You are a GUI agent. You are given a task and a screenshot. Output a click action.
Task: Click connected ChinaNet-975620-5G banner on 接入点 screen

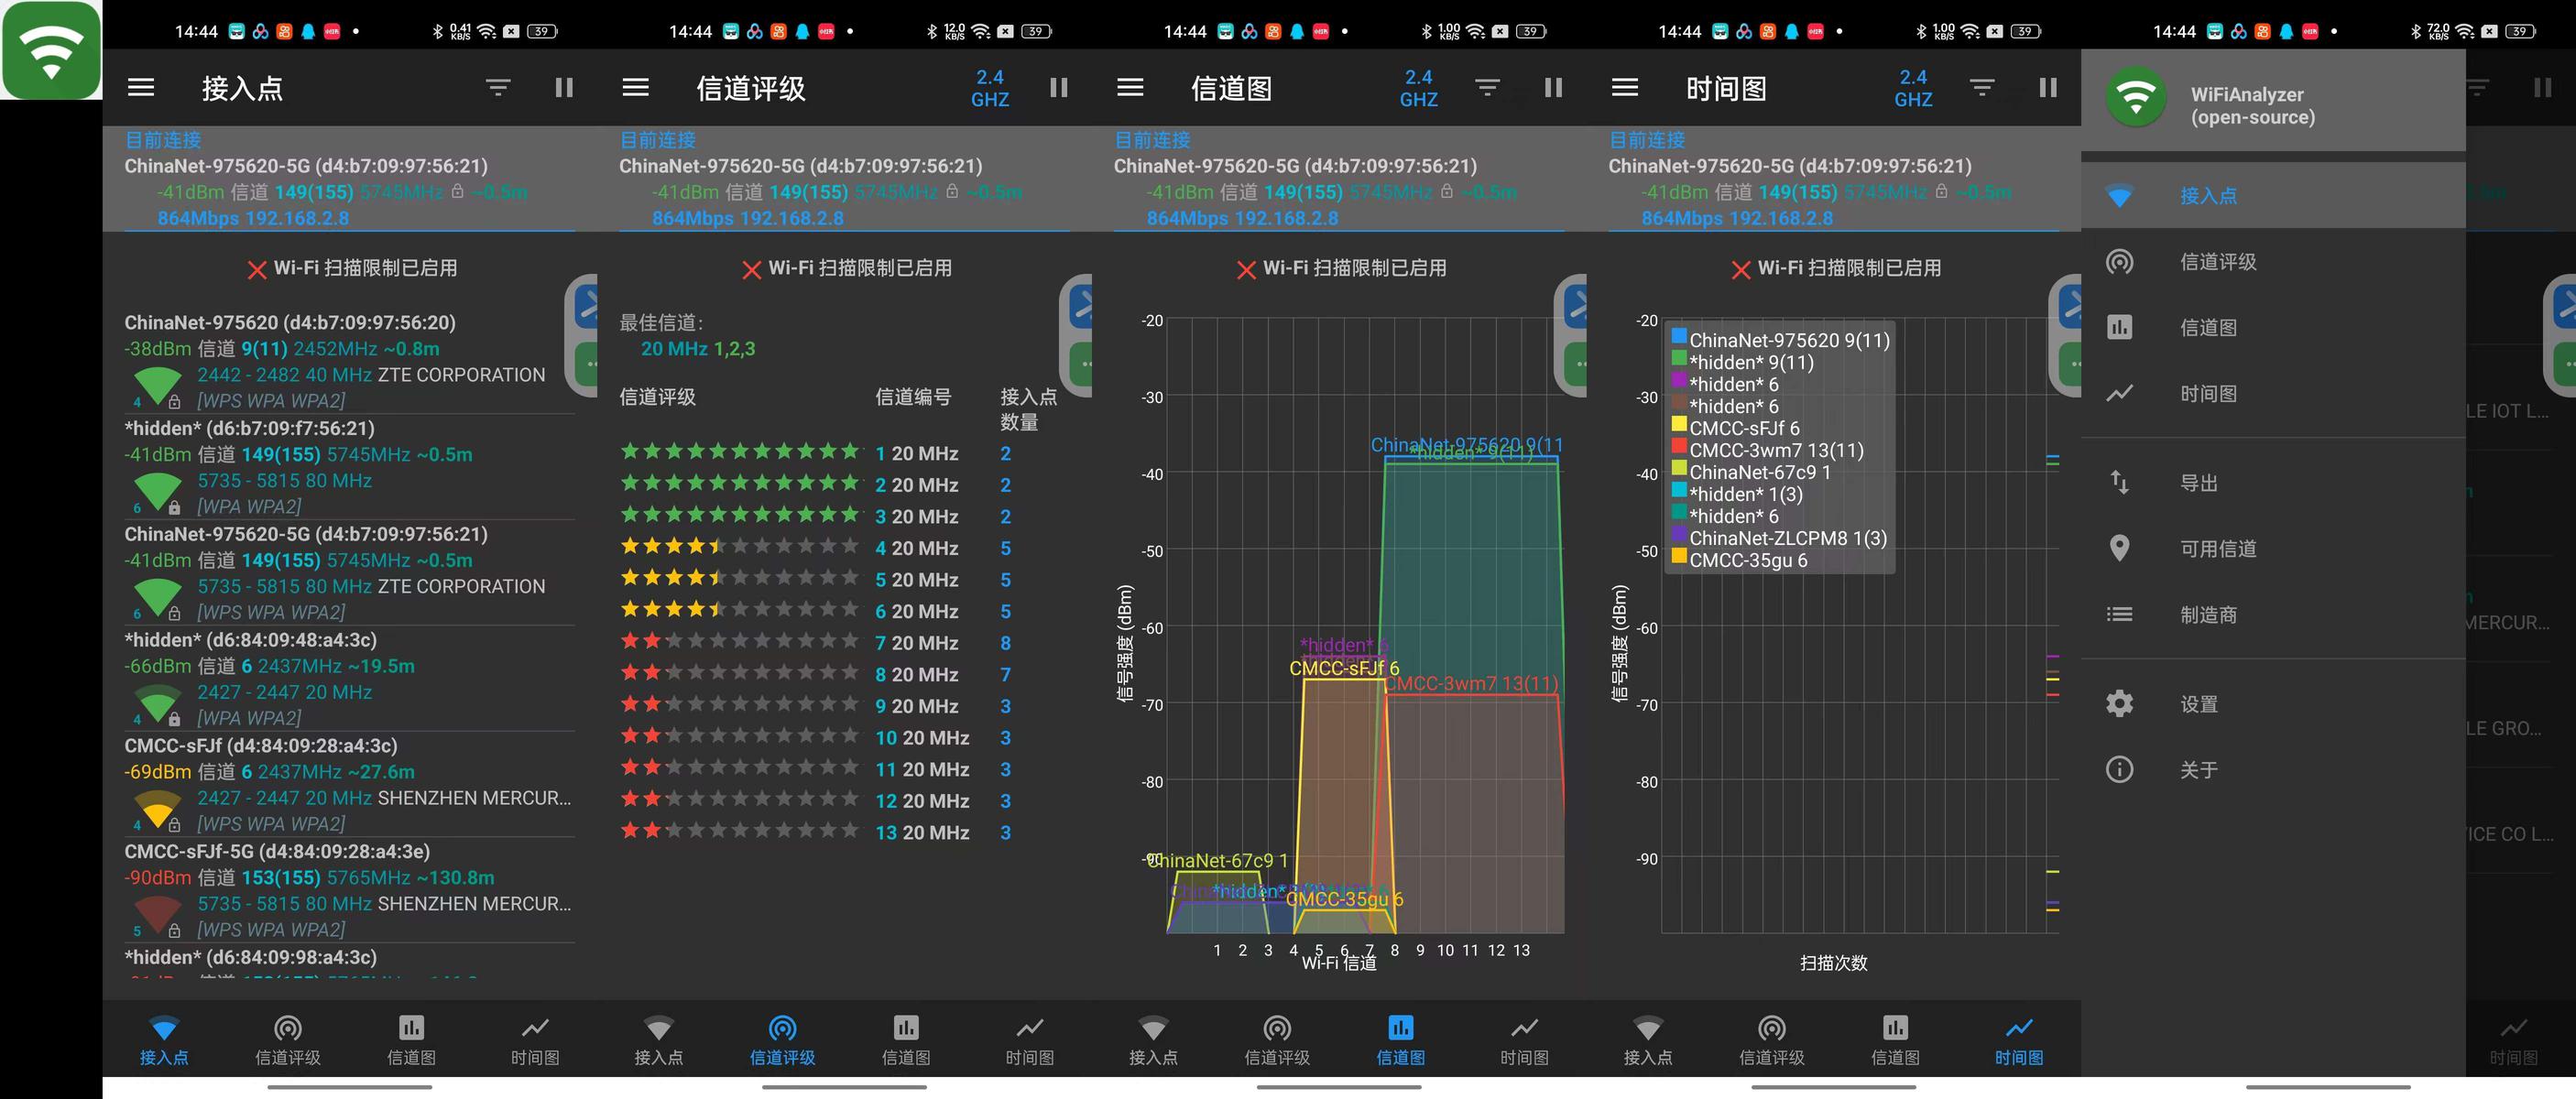click(x=349, y=179)
